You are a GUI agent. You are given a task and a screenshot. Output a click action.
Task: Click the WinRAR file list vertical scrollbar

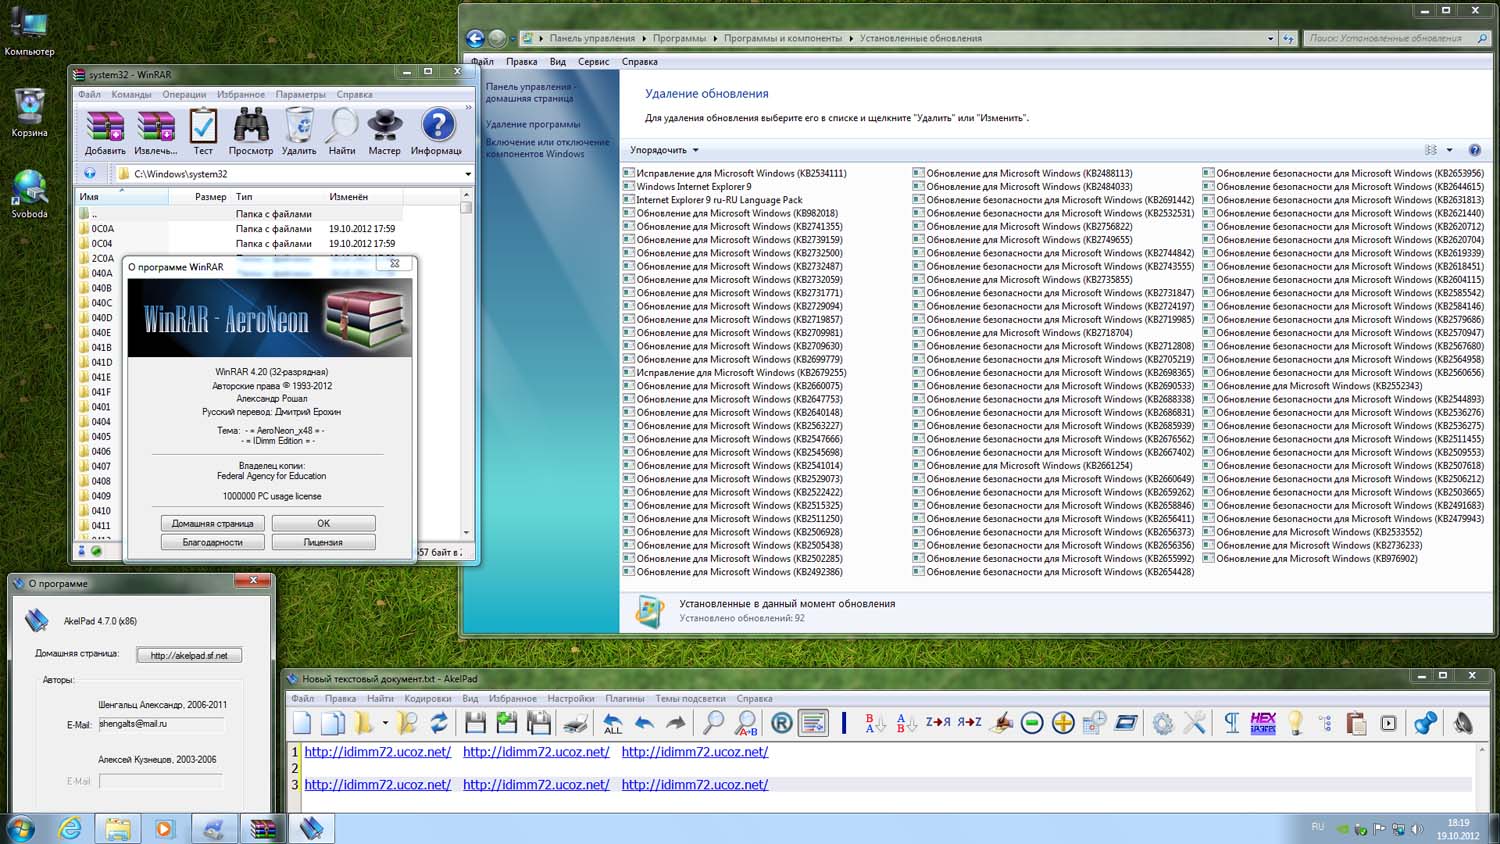point(466,370)
